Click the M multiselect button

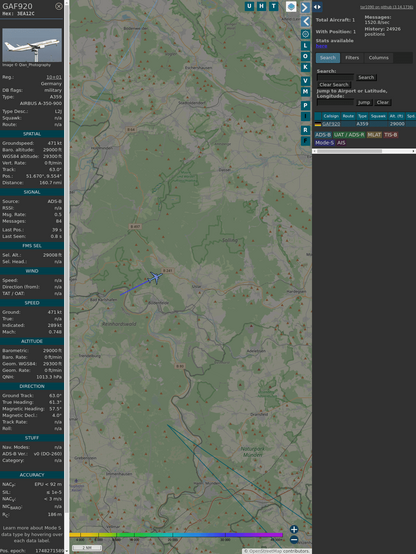305,92
